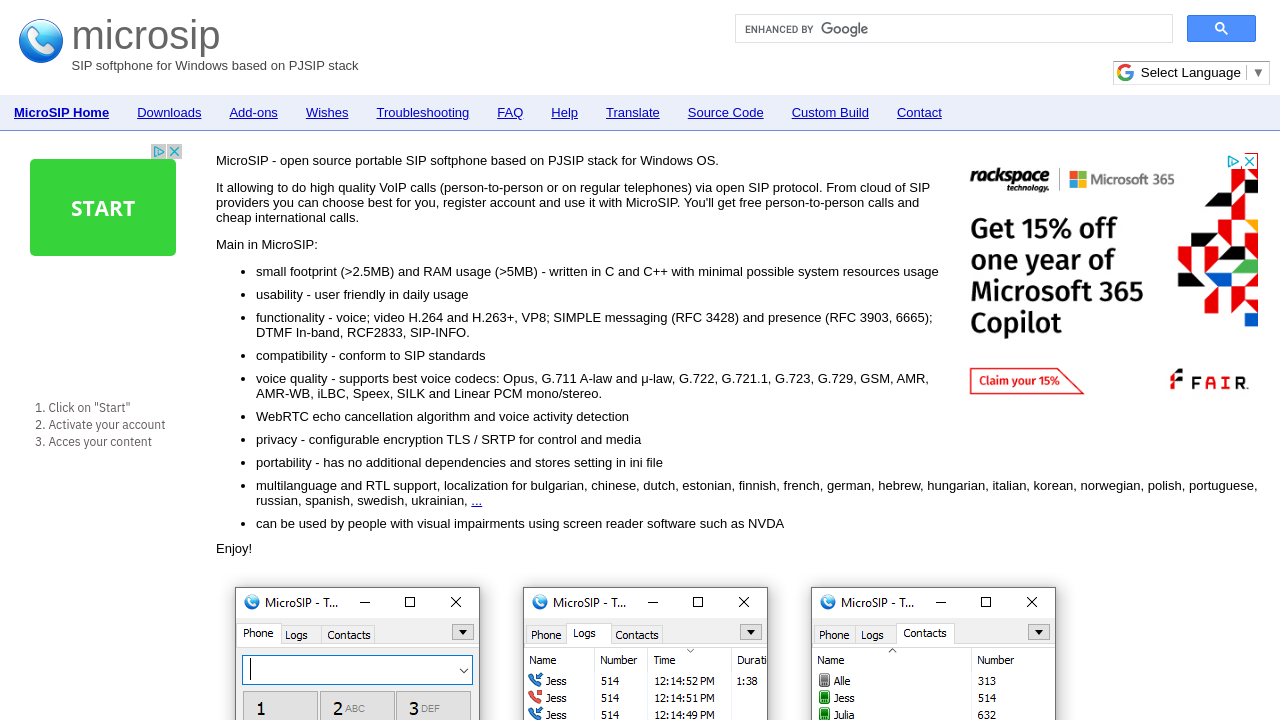
Task: Click the Contacts tab screenshot thumbnail
Action: pyautogui.click(x=933, y=654)
